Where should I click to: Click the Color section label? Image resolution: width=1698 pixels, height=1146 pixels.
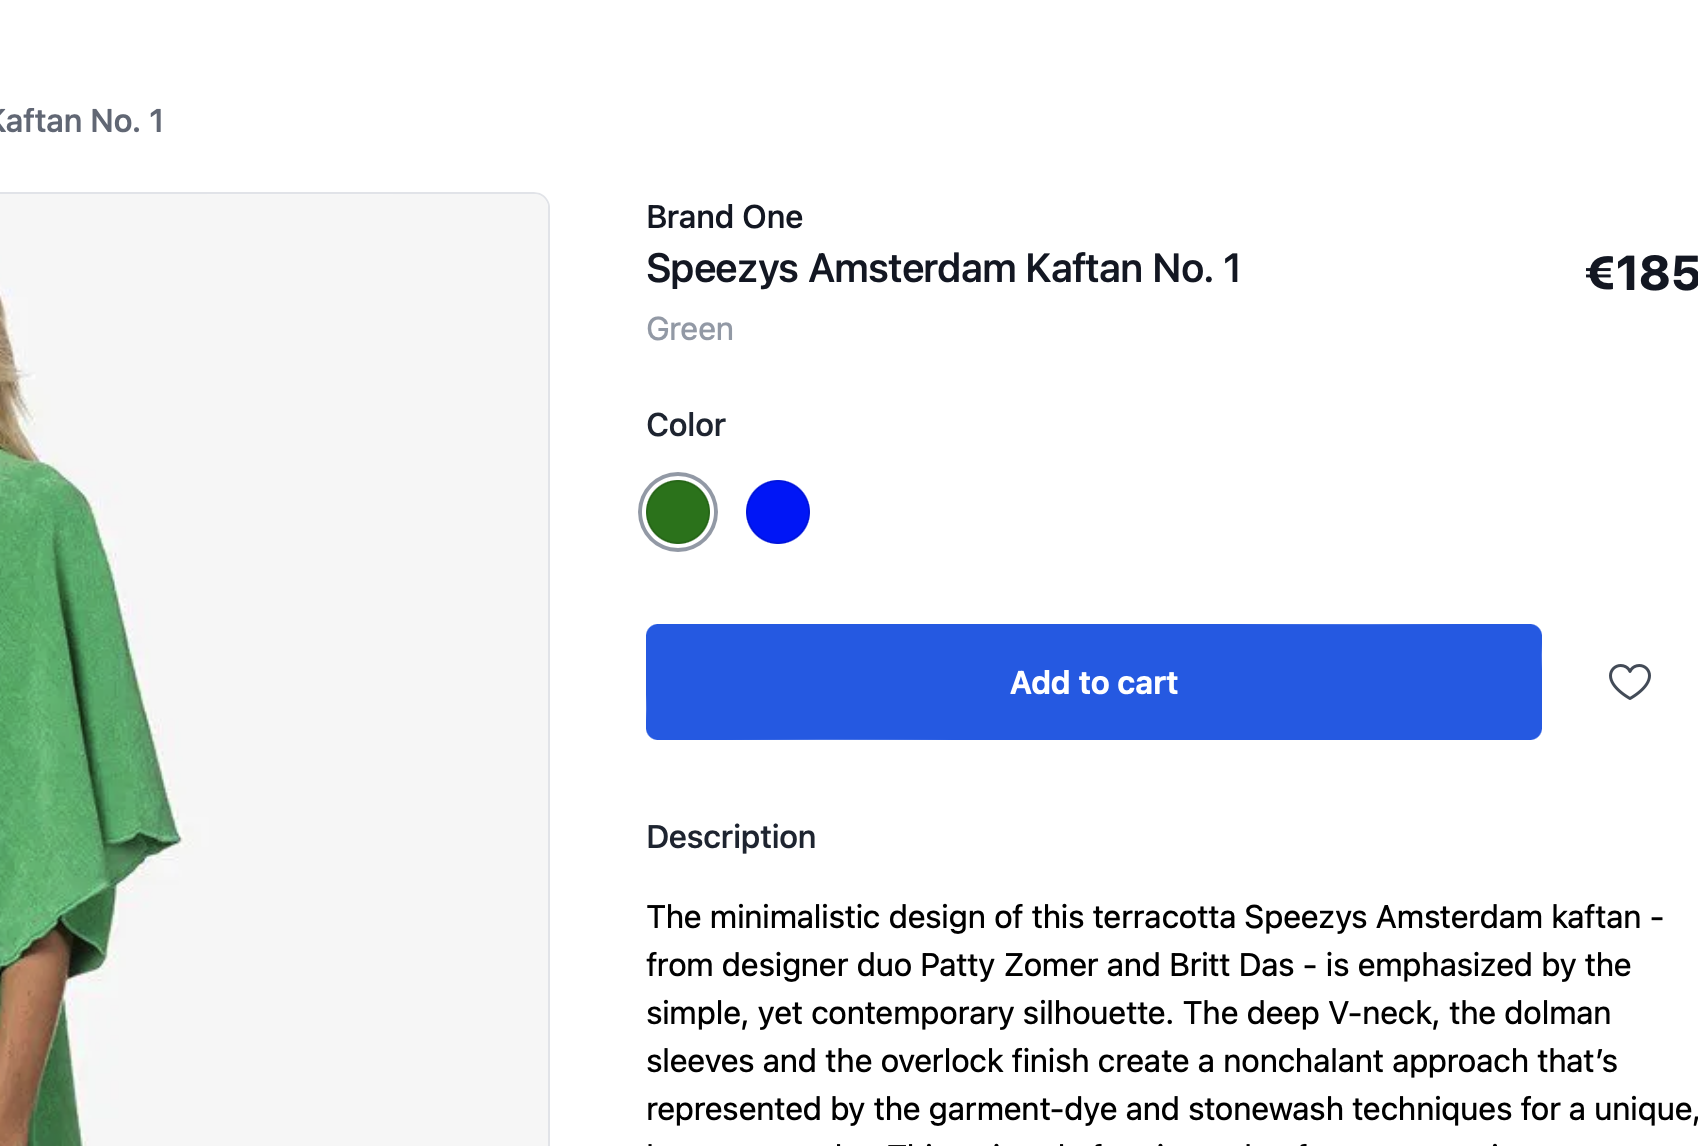[685, 425]
